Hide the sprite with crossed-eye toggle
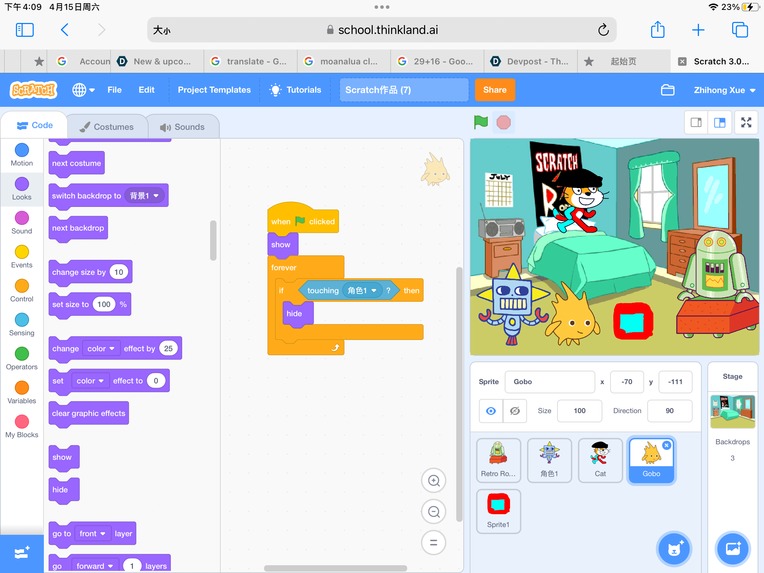 pyautogui.click(x=515, y=411)
